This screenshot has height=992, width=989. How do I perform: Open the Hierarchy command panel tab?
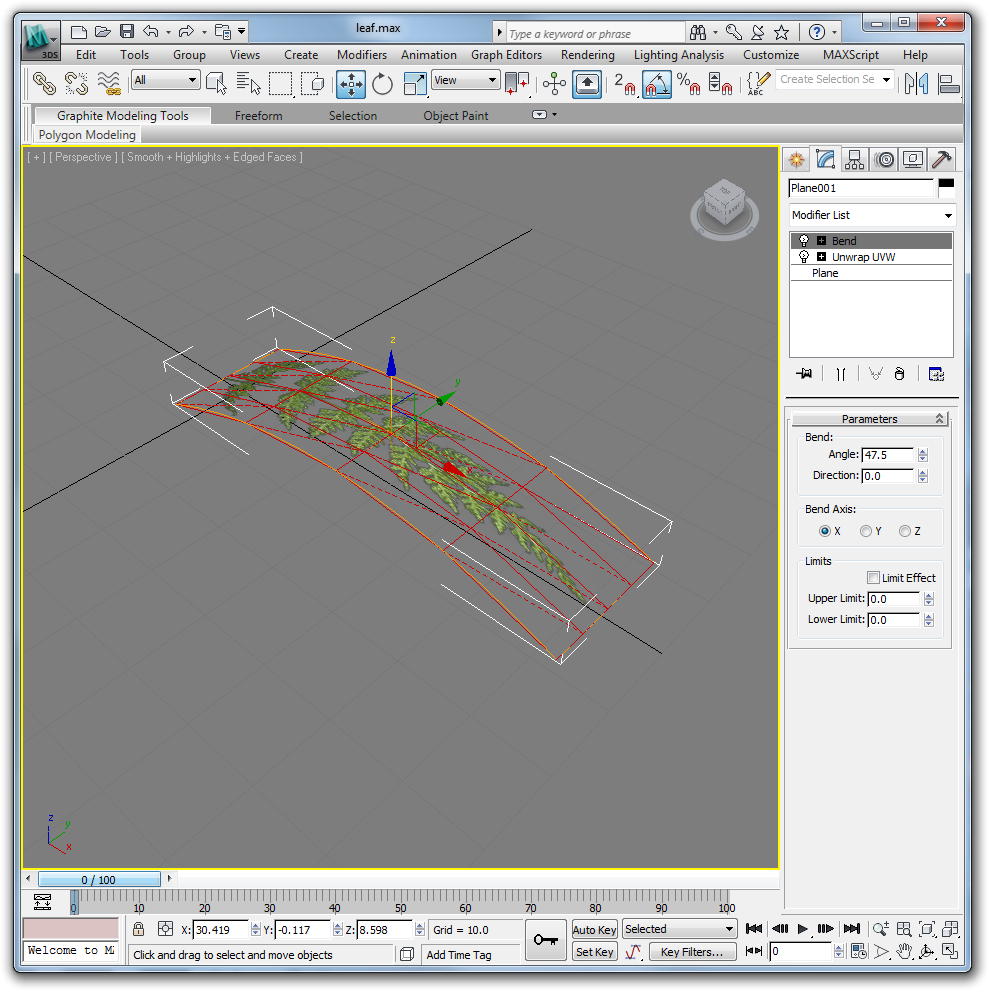(854, 159)
